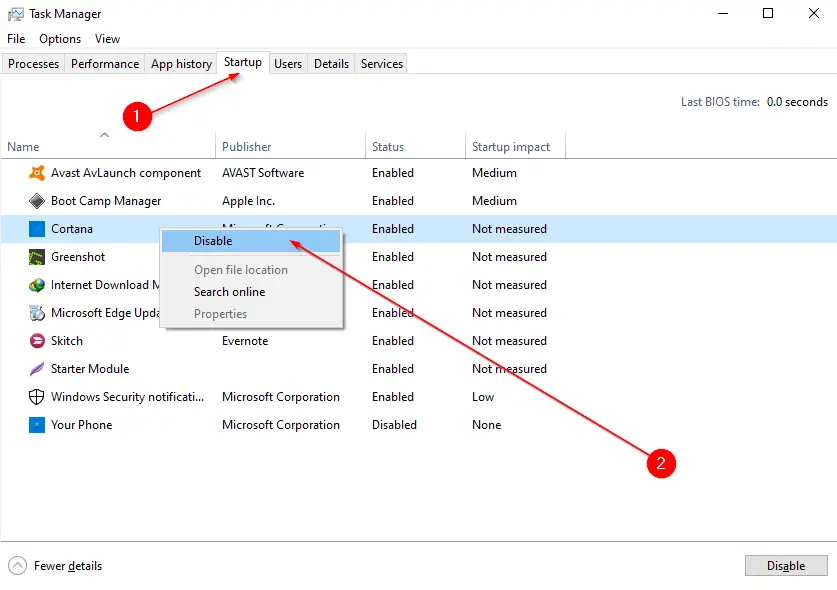Select the Internet Download Manager name text
Viewport: 837px width, 590px height.
(x=105, y=285)
